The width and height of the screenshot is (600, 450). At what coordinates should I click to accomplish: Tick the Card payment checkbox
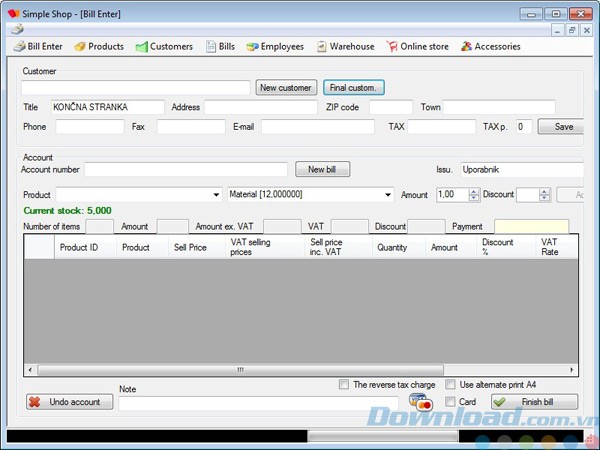tap(451, 402)
